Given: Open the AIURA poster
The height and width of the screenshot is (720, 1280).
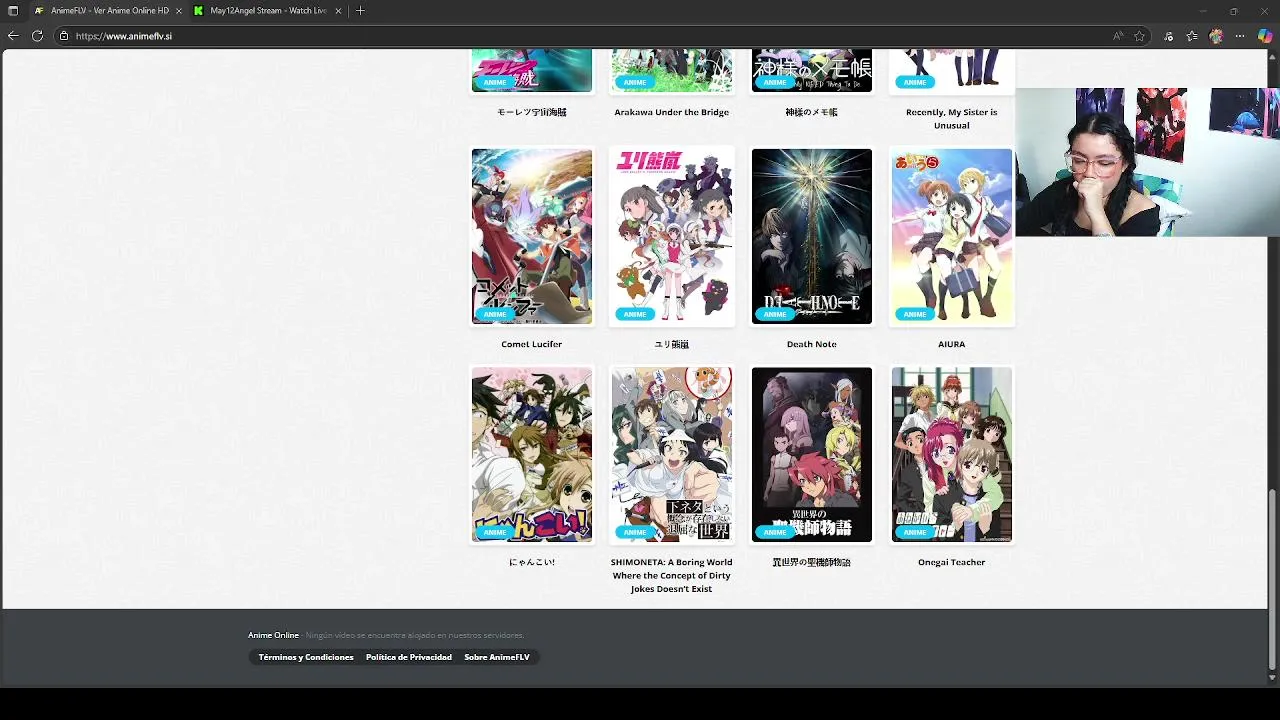Looking at the screenshot, I should pyautogui.click(x=952, y=237).
